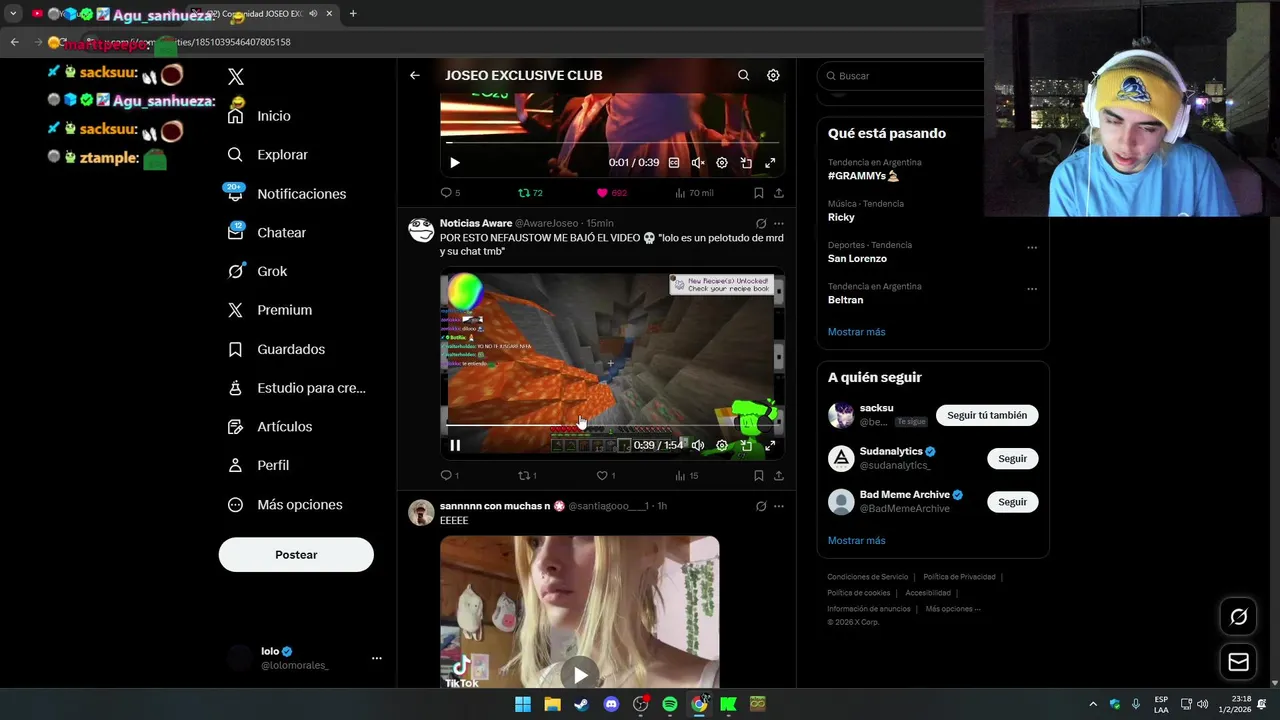The height and width of the screenshot is (720, 1280).
Task: Open Spotify from the taskbar
Action: tap(670, 704)
